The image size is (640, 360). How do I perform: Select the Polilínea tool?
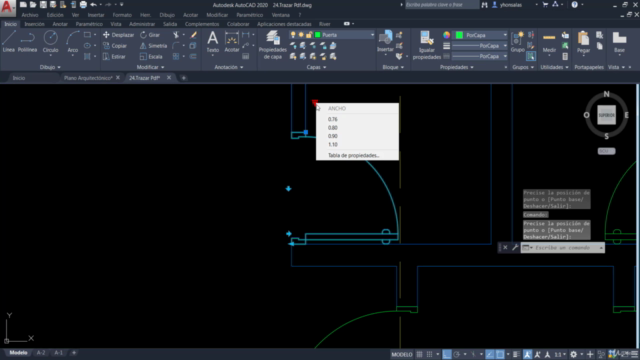(x=27, y=42)
